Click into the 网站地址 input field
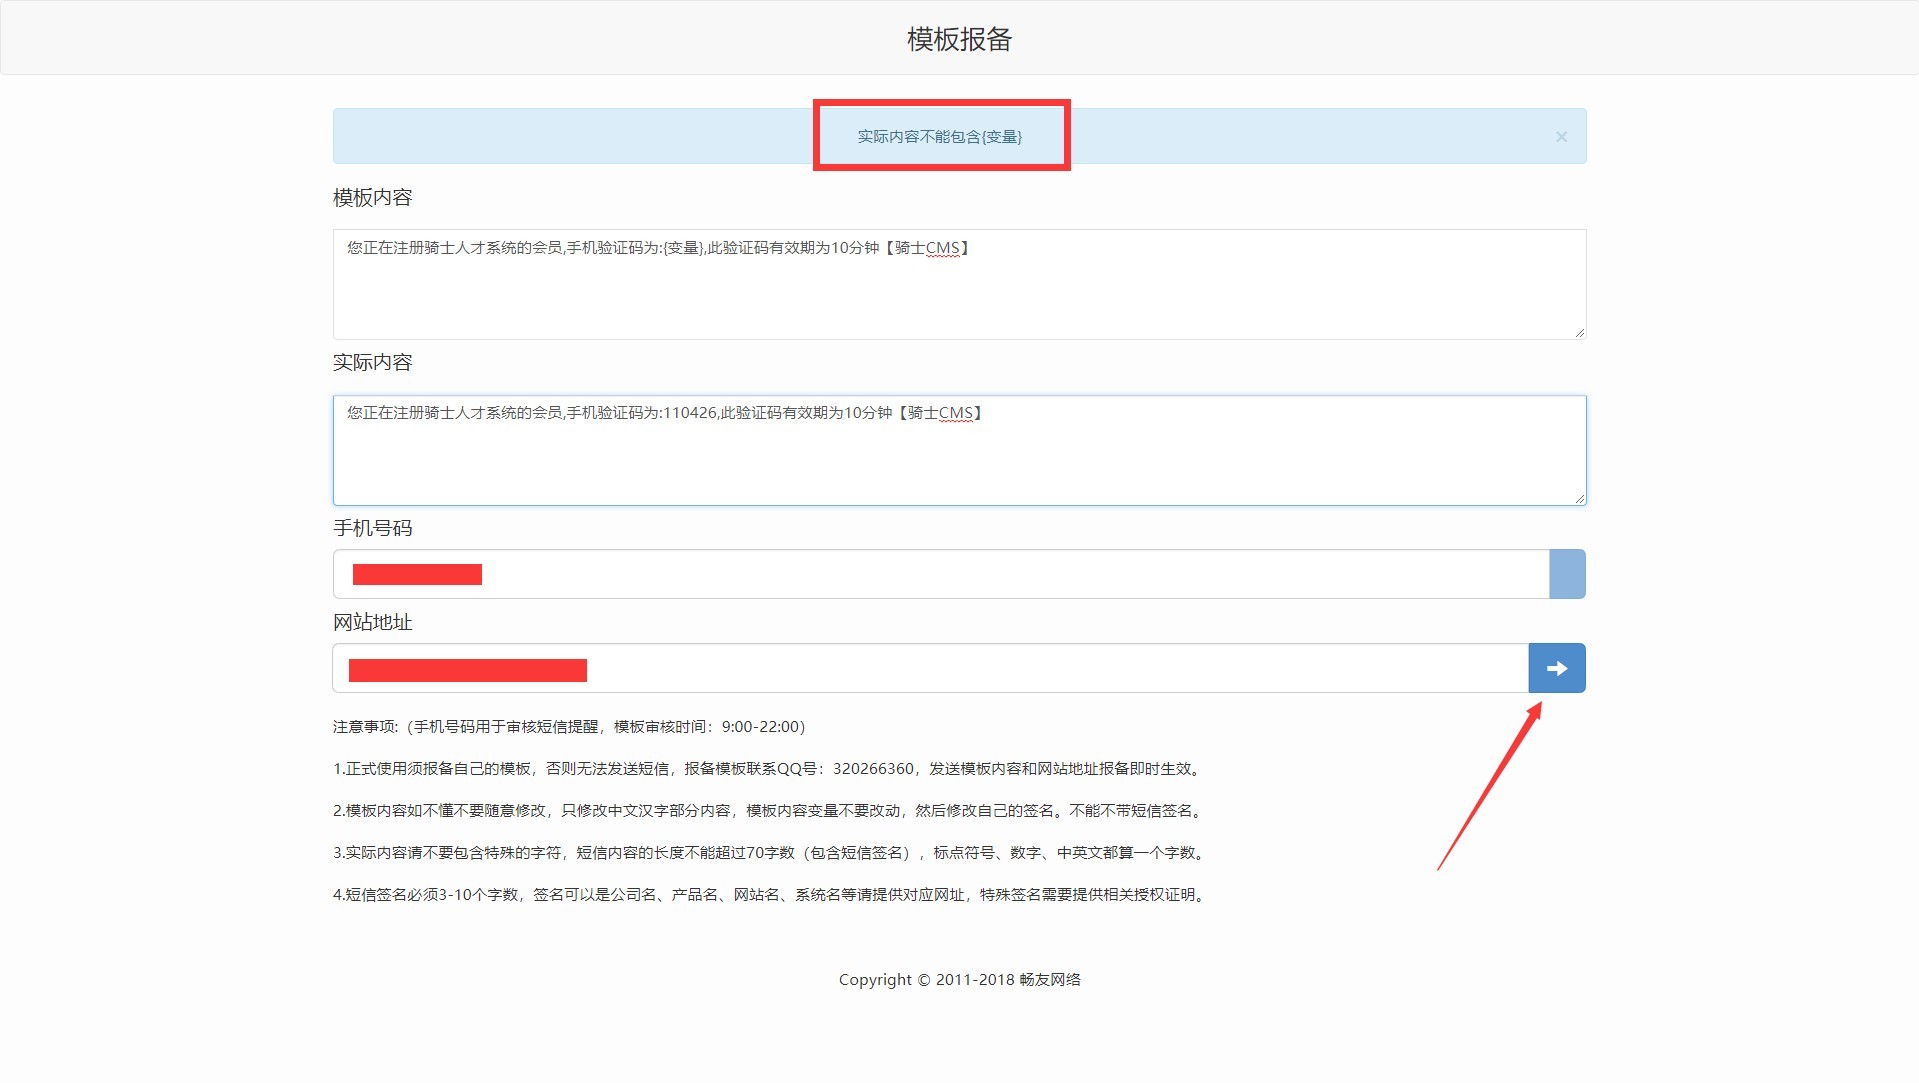The height and width of the screenshot is (1083, 1919). pos(930,668)
